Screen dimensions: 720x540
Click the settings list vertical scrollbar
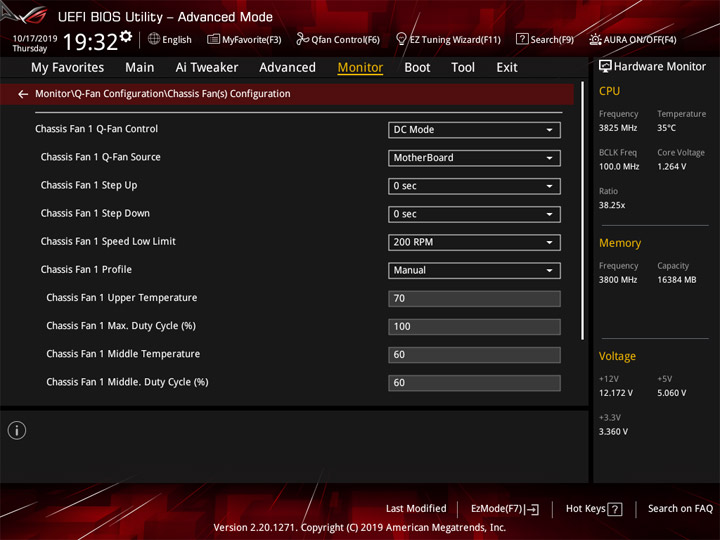[582, 211]
